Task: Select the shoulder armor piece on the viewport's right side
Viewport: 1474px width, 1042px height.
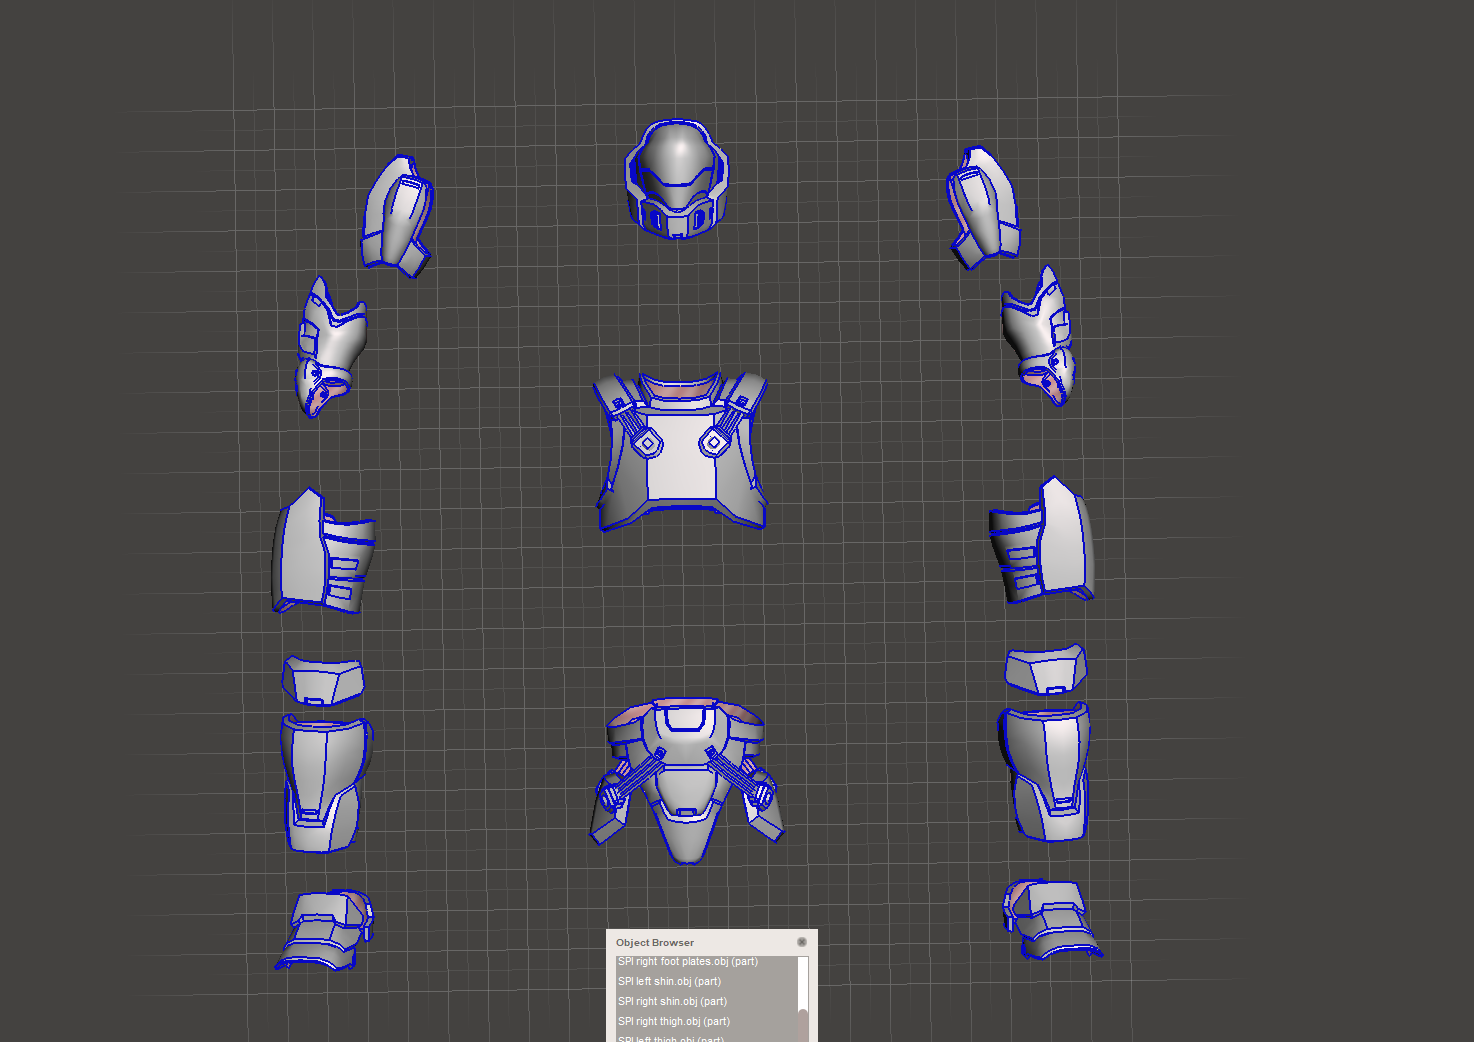Action: (x=983, y=207)
